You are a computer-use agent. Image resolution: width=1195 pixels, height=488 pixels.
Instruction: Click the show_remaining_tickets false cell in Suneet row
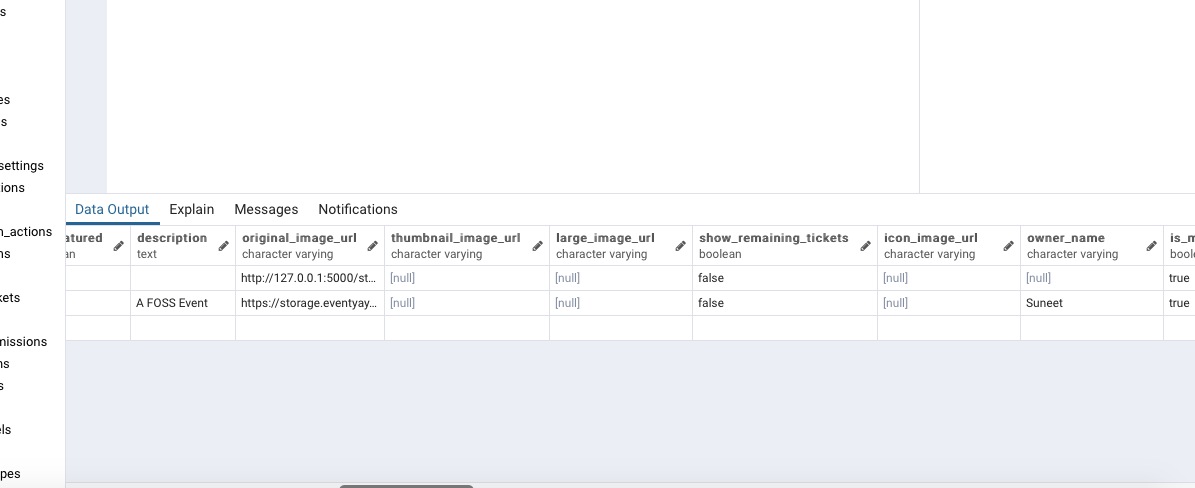[x=785, y=303]
